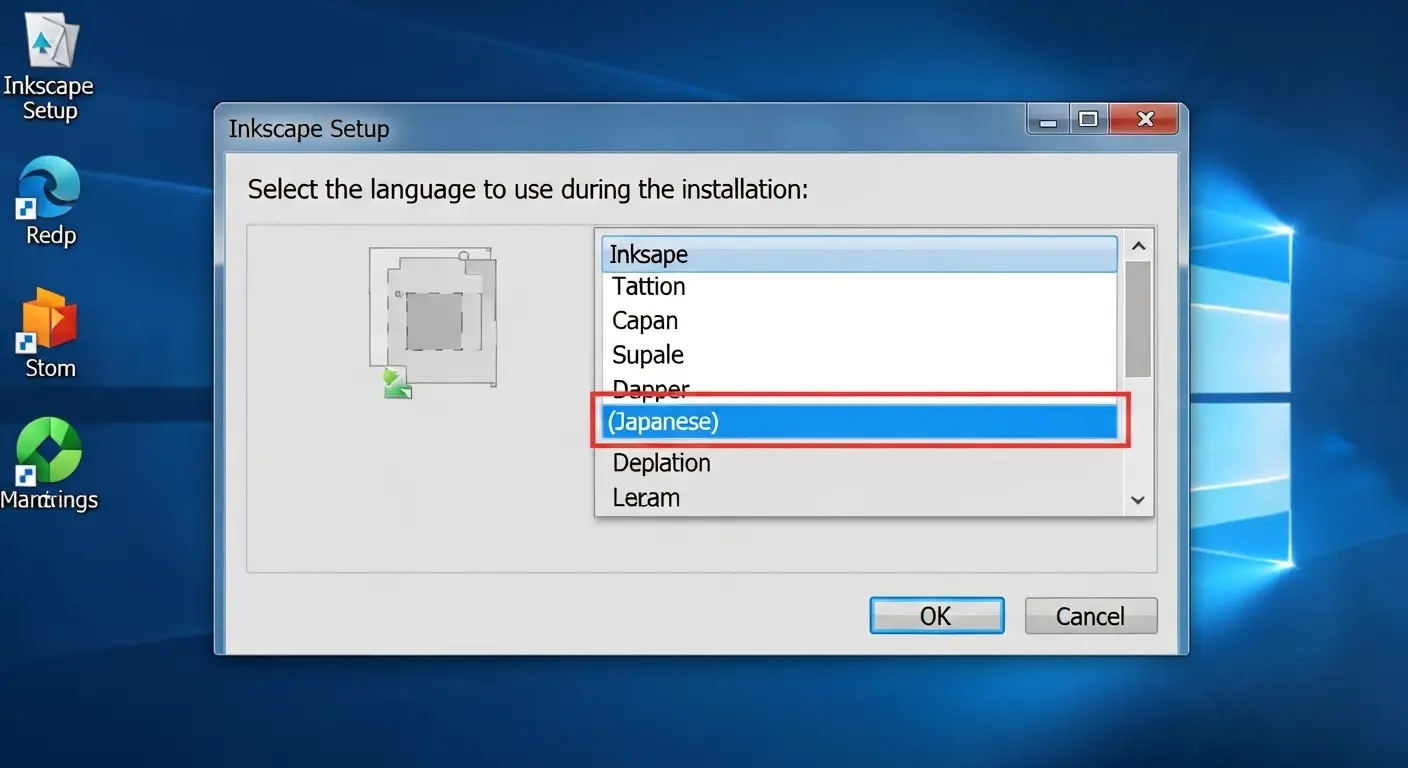The height and width of the screenshot is (768, 1408).
Task: Click the dashed gray square preview image
Action: 434,321
